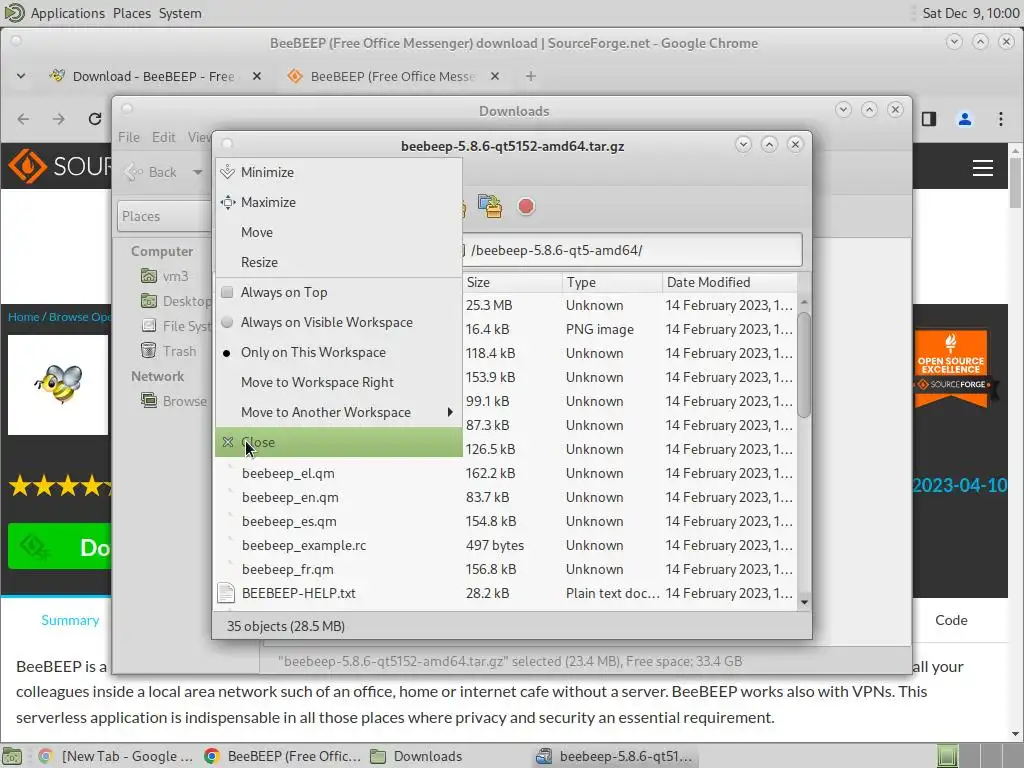This screenshot has width=1024, height=768.
Task: Select the BEEBEEP-HELP.txt file row
Action: click(x=507, y=594)
